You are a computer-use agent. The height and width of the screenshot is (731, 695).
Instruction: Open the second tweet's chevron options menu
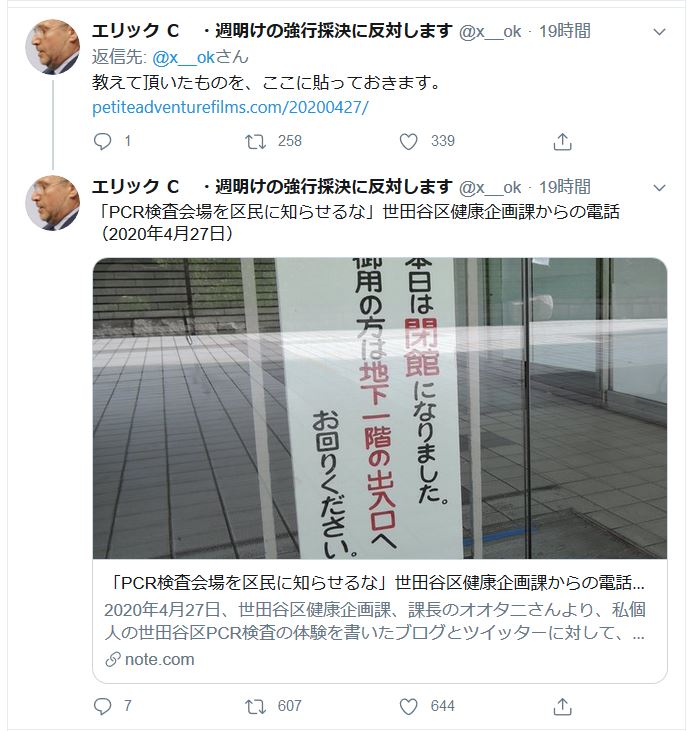coord(659,188)
